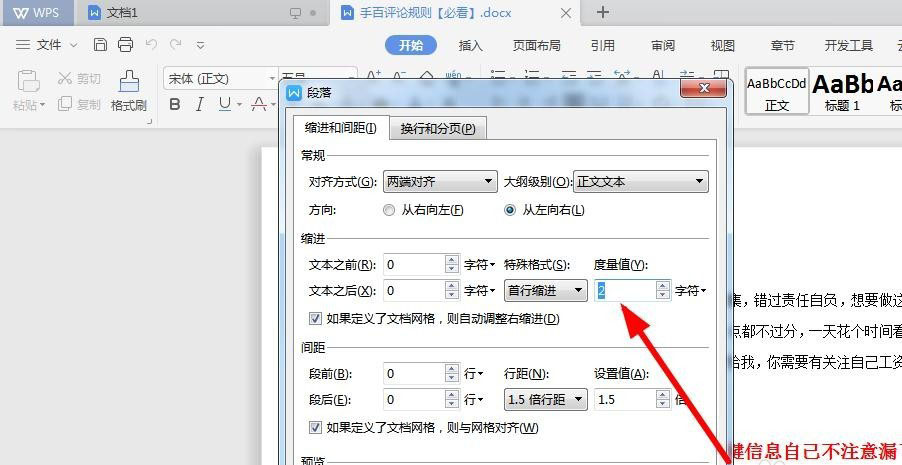Screen dimensions: 902x465
Task: Switch to the 文档1 document tab
Action: tap(201, 13)
